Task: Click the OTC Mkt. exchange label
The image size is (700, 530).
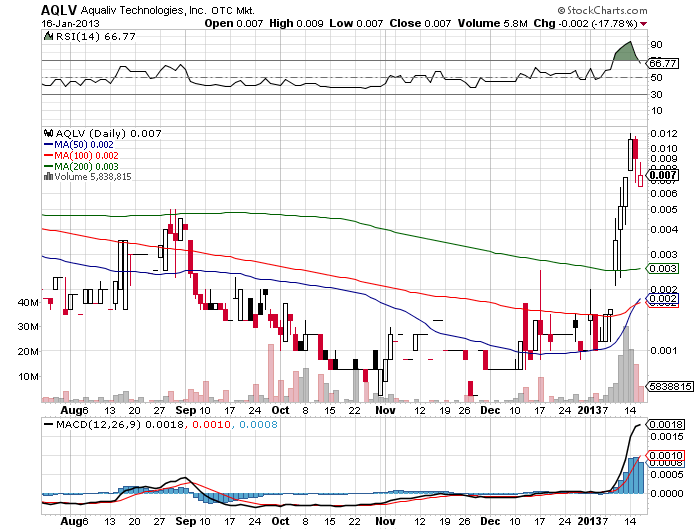Action: (233, 10)
